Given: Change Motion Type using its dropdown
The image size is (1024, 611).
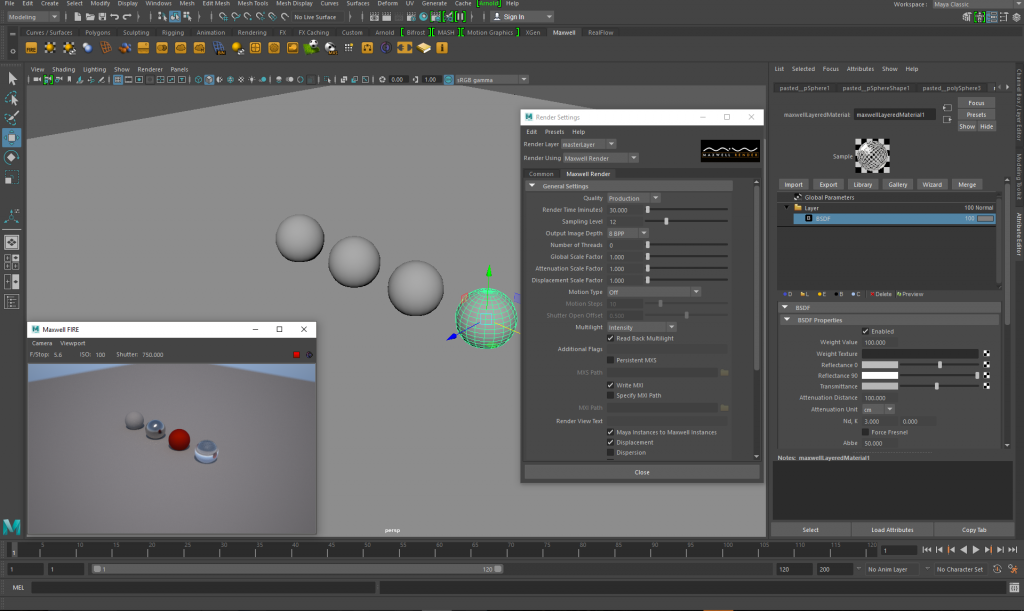Looking at the screenshot, I should (696, 291).
